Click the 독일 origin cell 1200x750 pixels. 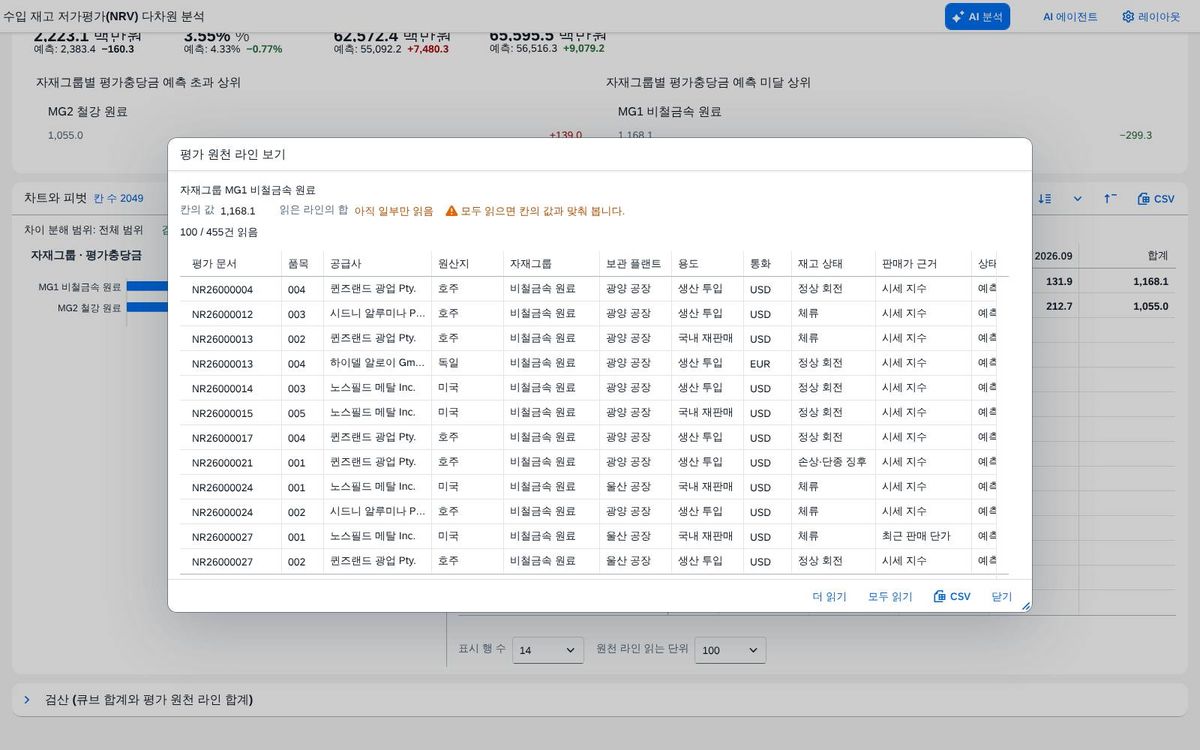tap(467, 363)
